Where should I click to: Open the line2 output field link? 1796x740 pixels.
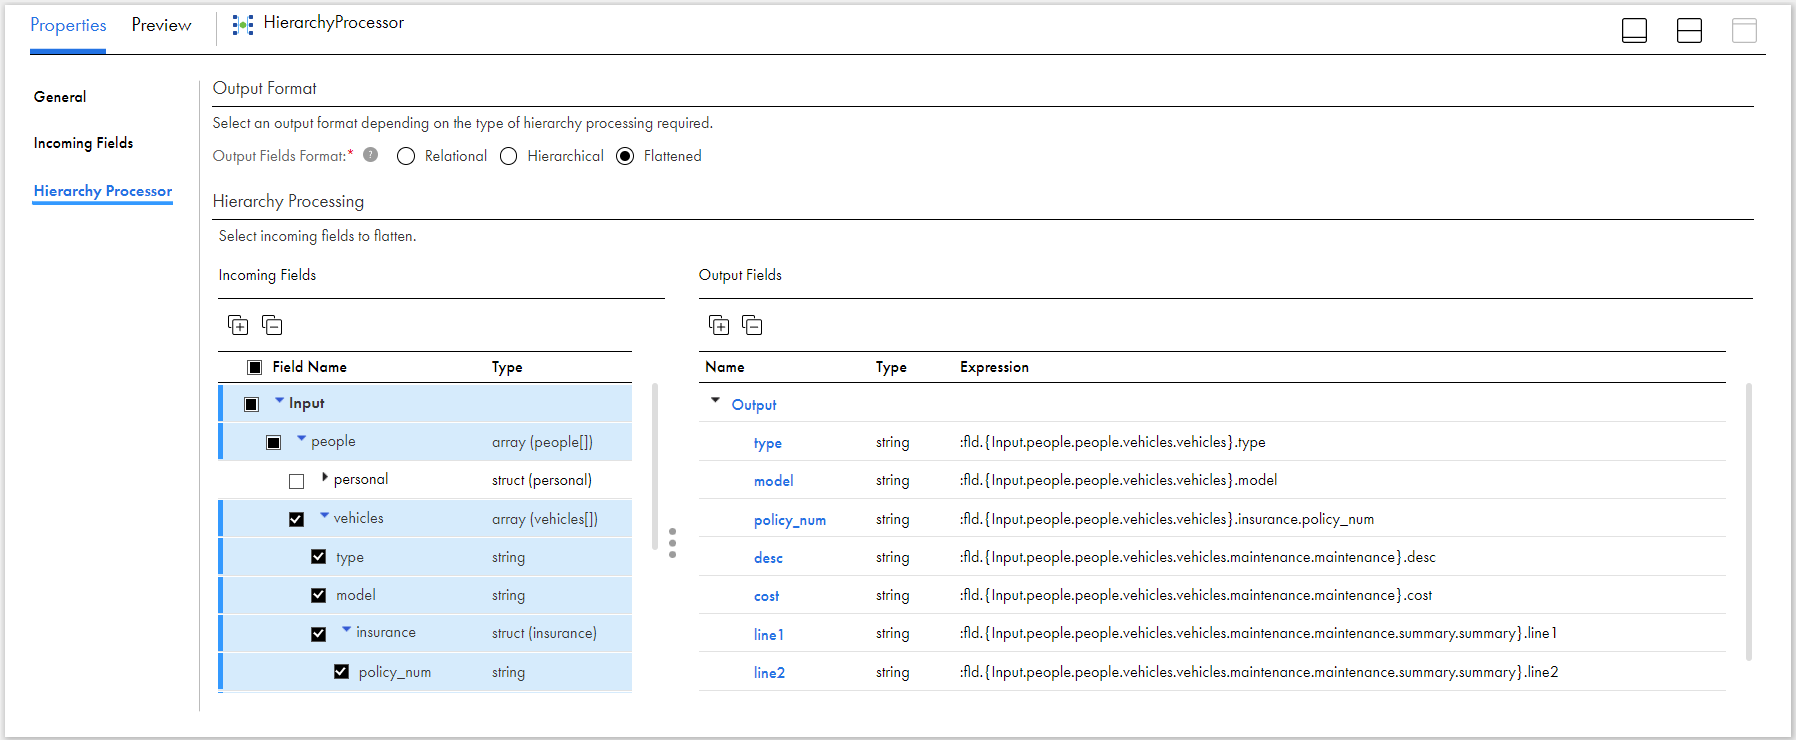769,673
